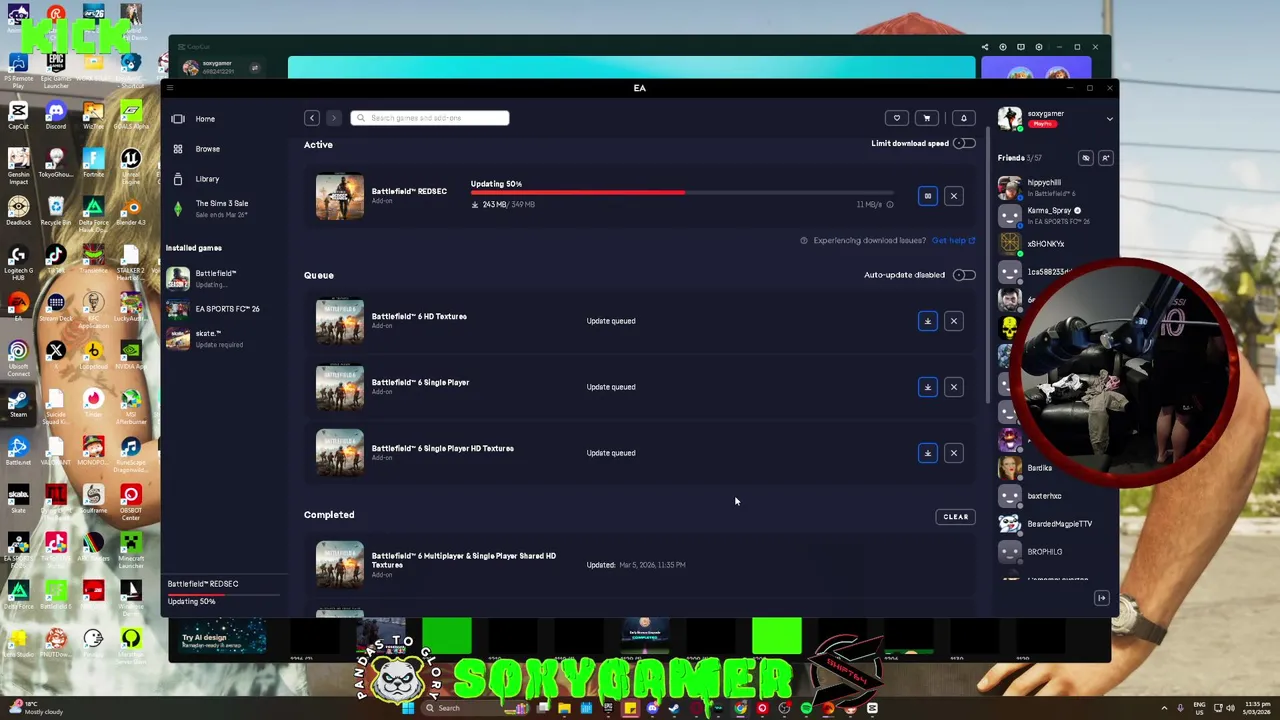The width and height of the screenshot is (1280, 720).
Task: Click the download speed info icon
Action: click(x=890, y=204)
